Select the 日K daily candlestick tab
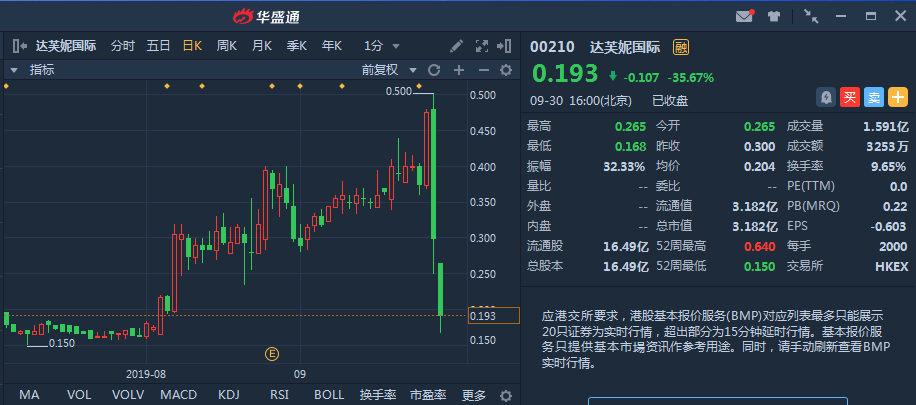916x405 pixels. click(x=192, y=46)
